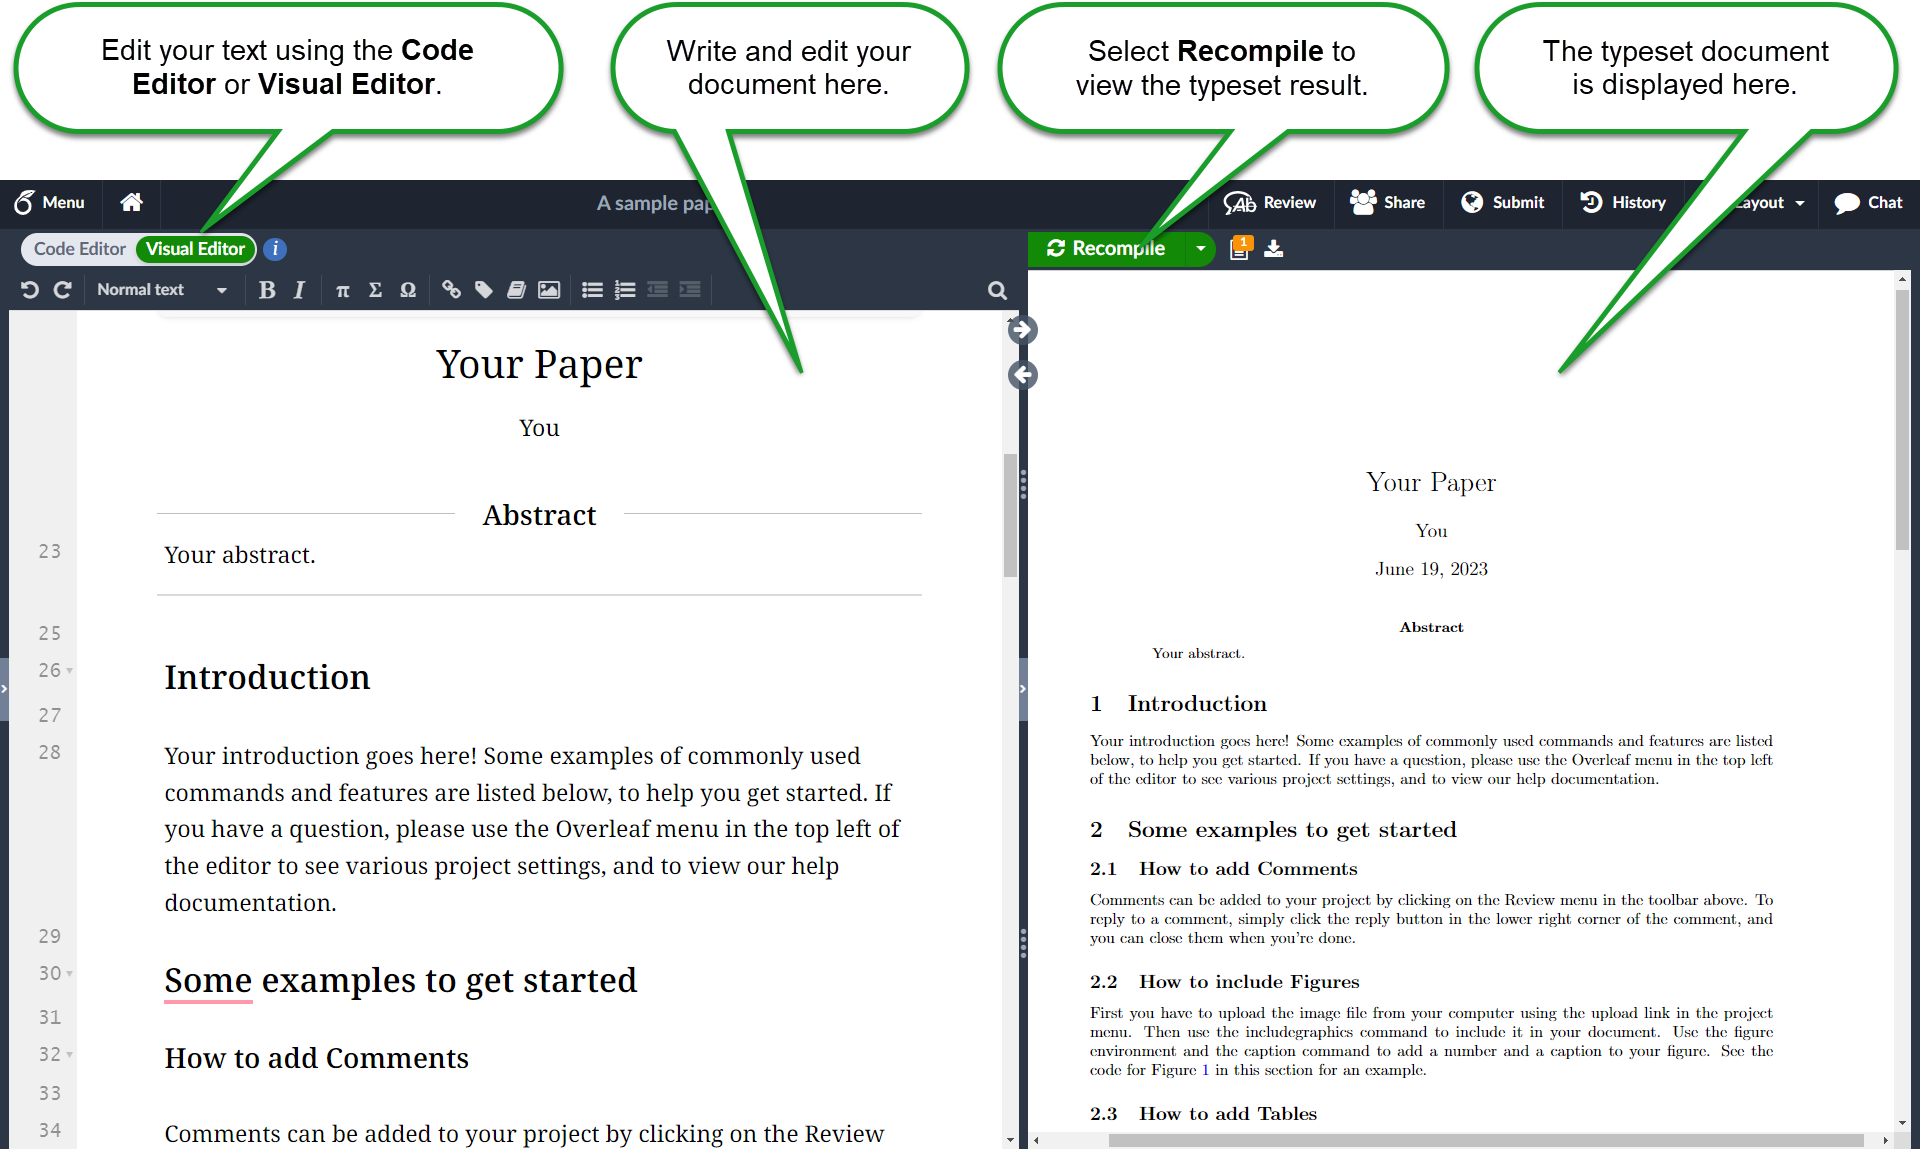Toggle Visual Editor mode on
The height and width of the screenshot is (1149, 1920).
point(198,248)
